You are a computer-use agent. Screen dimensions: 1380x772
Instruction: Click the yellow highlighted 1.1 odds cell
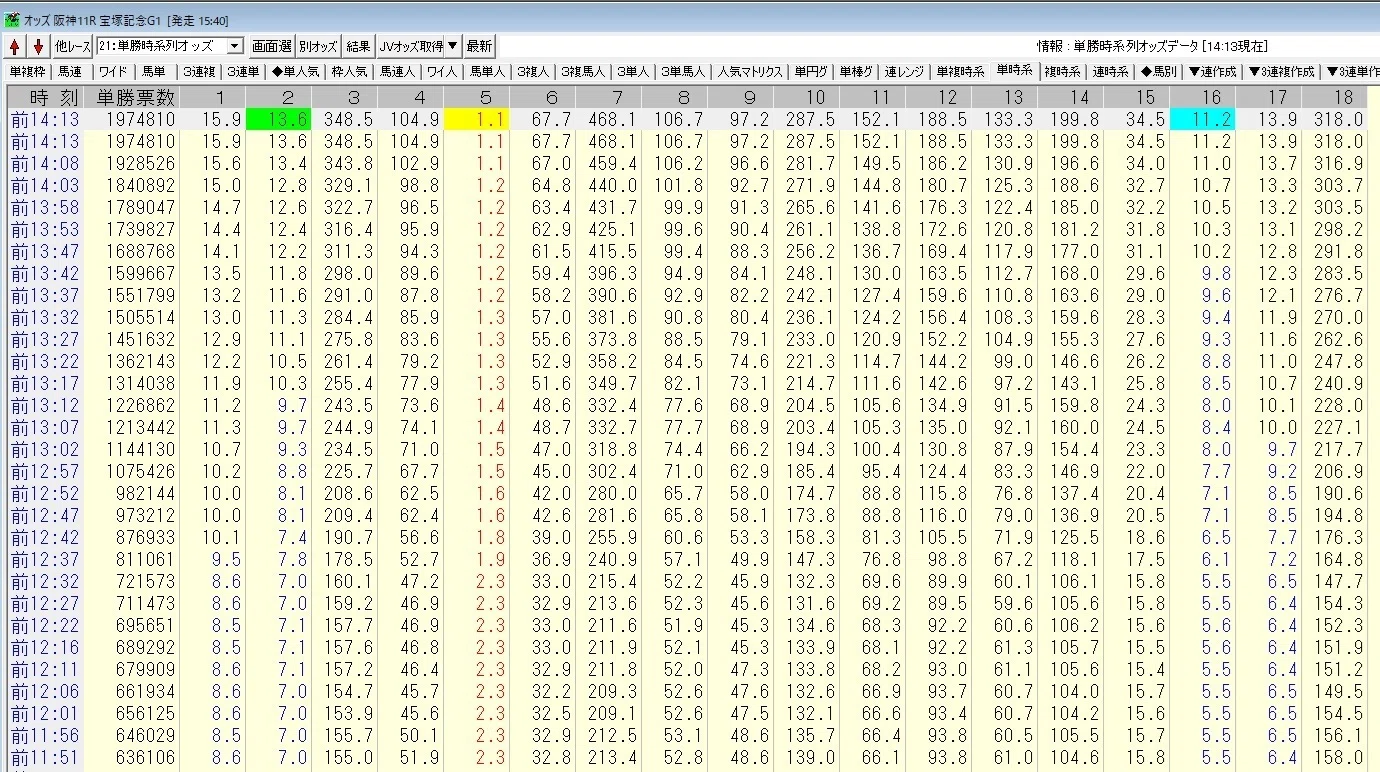(476, 119)
